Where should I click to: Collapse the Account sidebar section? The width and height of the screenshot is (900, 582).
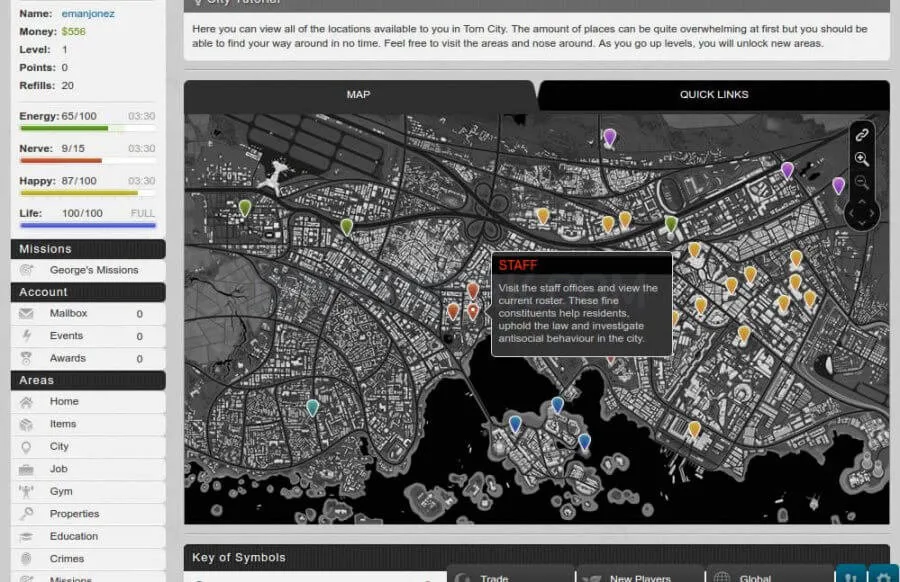click(x=88, y=292)
